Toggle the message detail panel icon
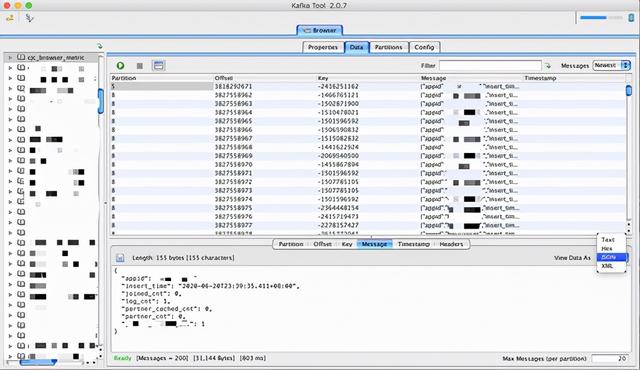The width and height of the screenshot is (640, 370). 158,65
